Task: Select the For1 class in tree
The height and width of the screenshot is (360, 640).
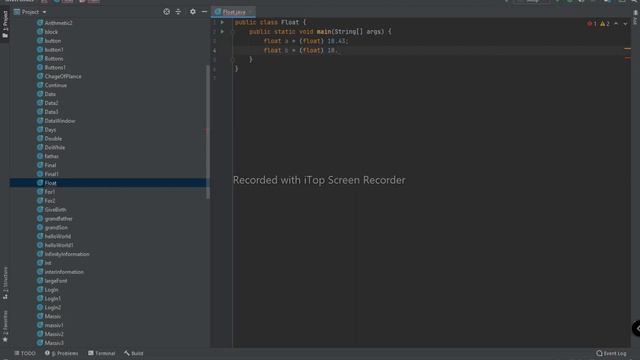Action: (x=46, y=192)
